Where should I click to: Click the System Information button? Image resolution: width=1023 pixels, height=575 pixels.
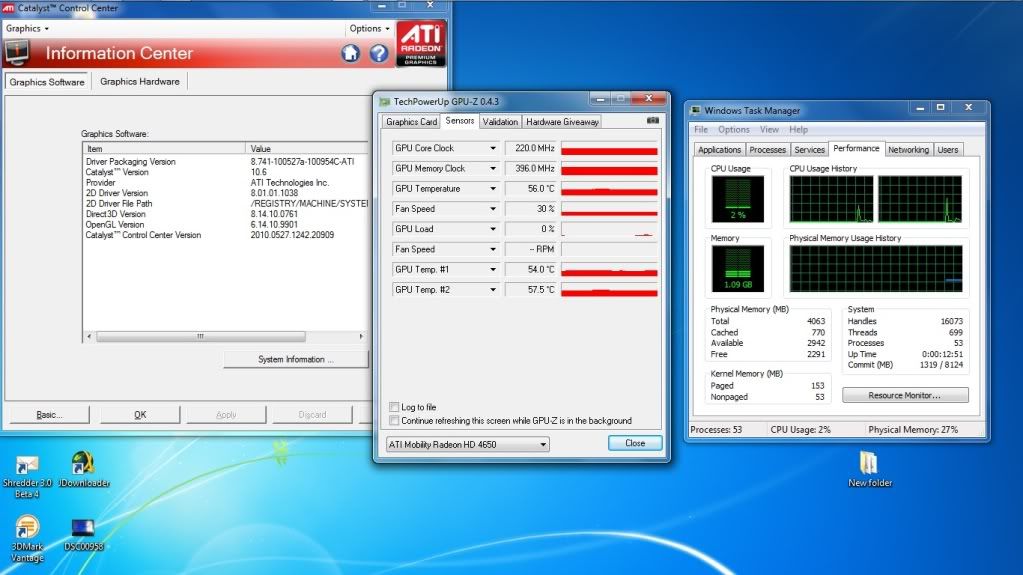click(x=296, y=359)
